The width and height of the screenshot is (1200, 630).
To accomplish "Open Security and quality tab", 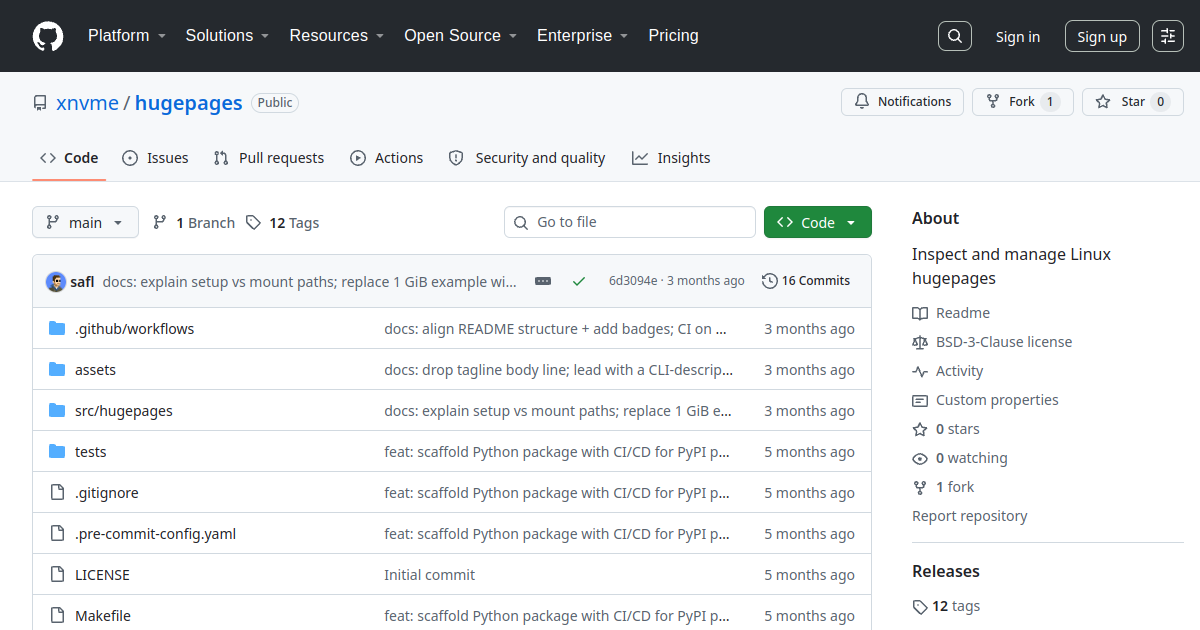I will tap(527, 158).
